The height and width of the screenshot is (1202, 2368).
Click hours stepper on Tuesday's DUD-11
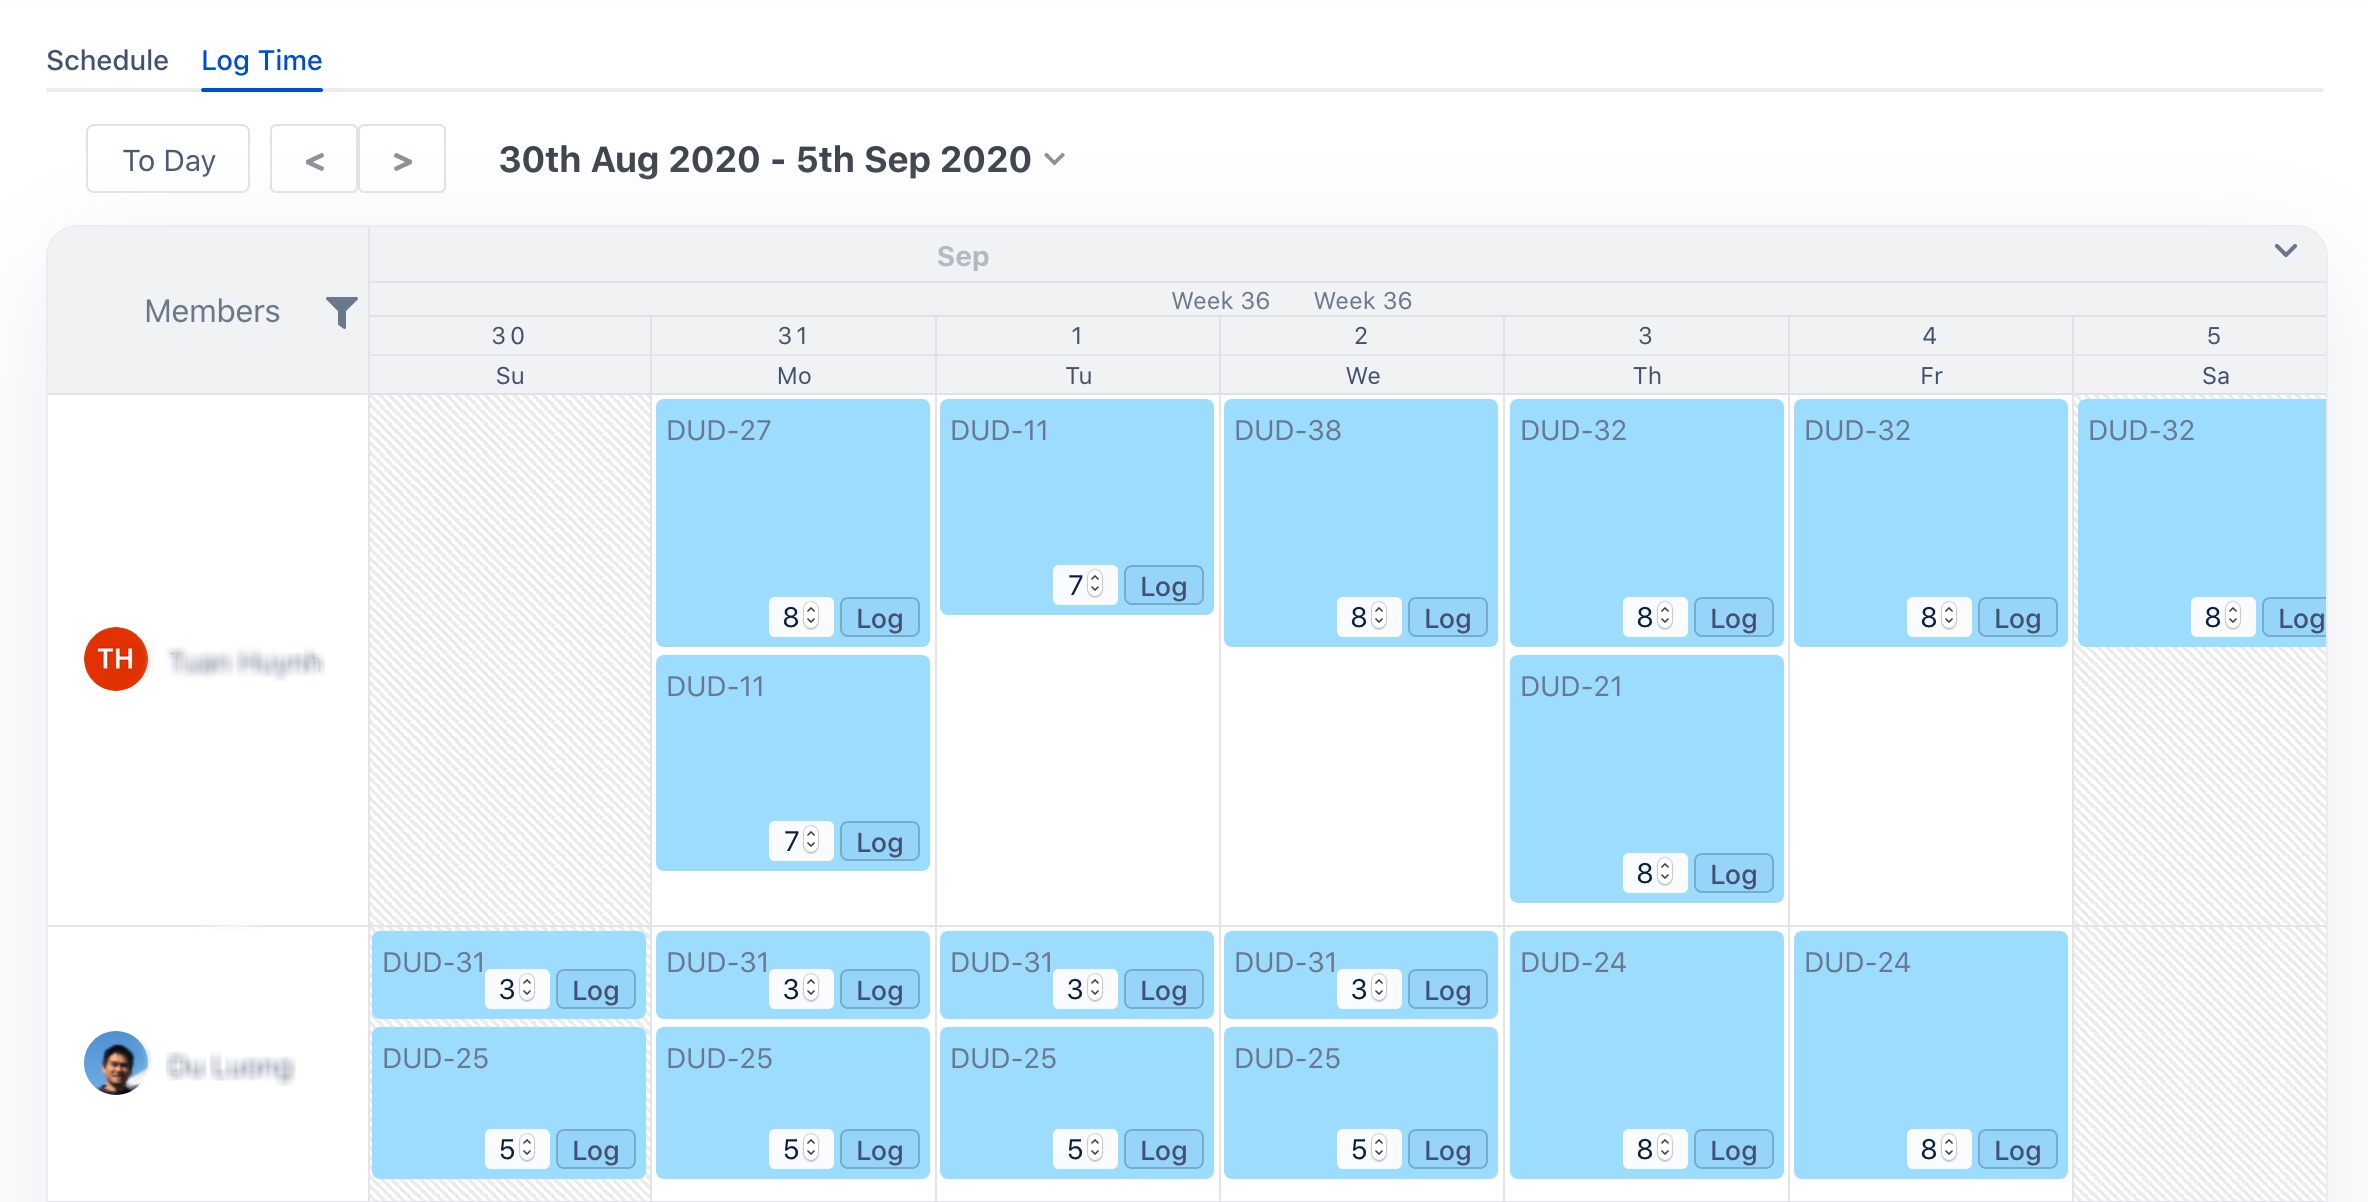point(1096,585)
